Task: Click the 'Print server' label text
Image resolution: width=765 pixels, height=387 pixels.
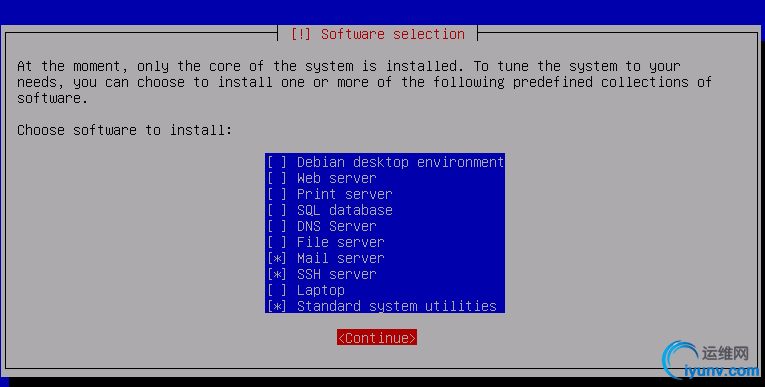Action: (344, 194)
